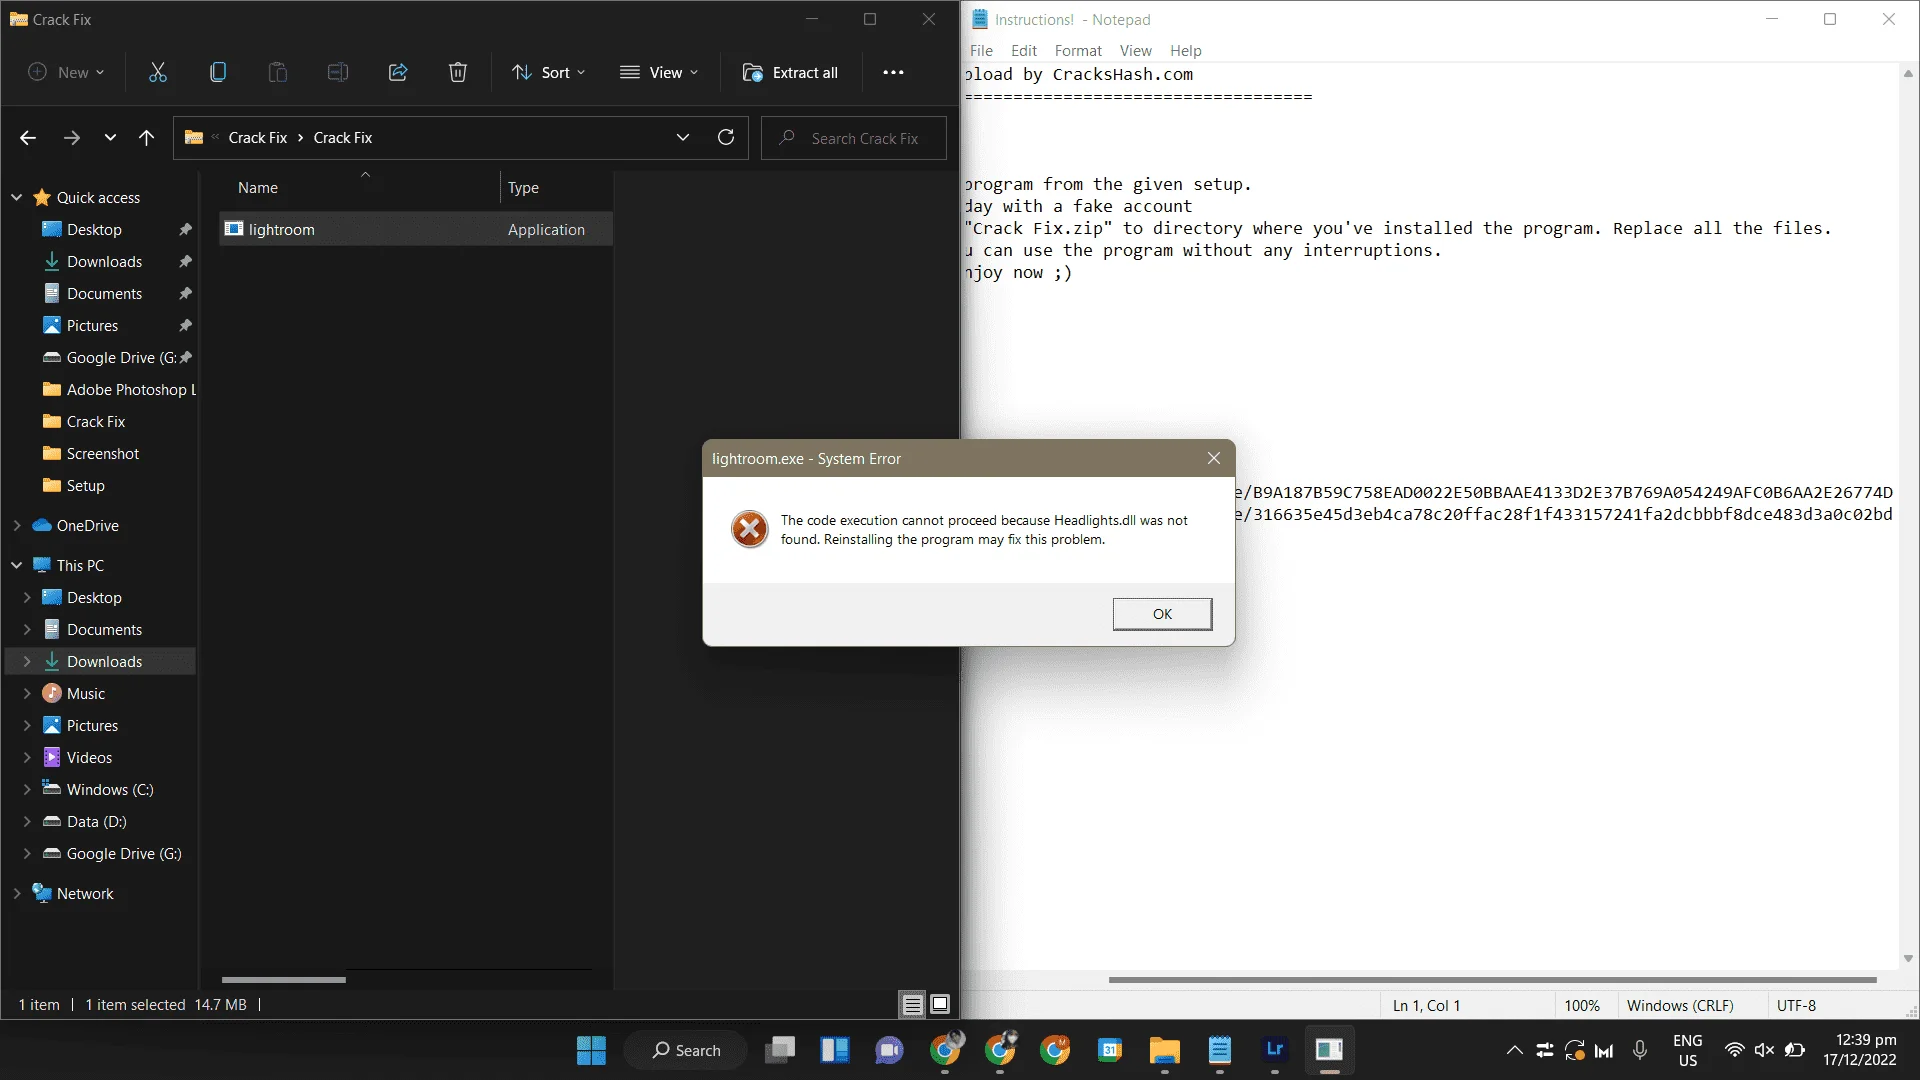Click Notepad's horizontal scrollbar thumb
Viewport: 1920px width, 1080px height.
click(1492, 980)
